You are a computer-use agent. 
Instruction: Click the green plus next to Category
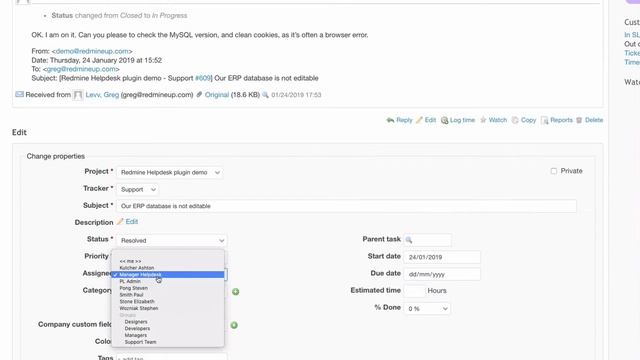click(236, 291)
